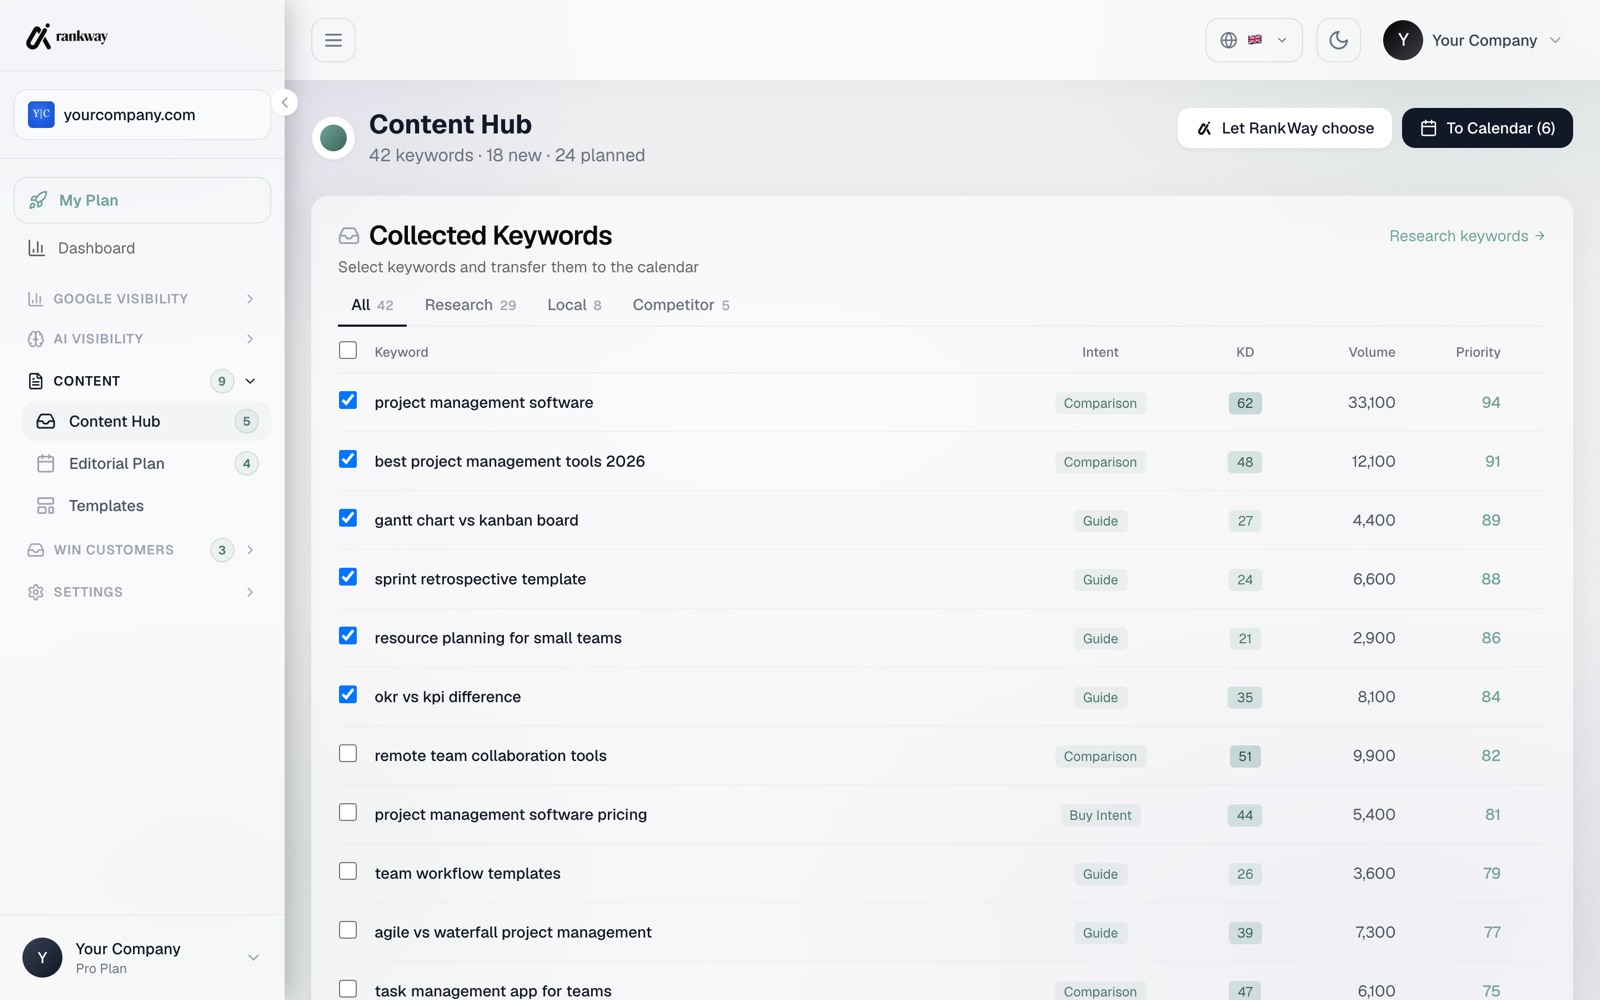The height and width of the screenshot is (1000, 1600).
Task: Collapse the Content section chevron
Action: [250, 381]
